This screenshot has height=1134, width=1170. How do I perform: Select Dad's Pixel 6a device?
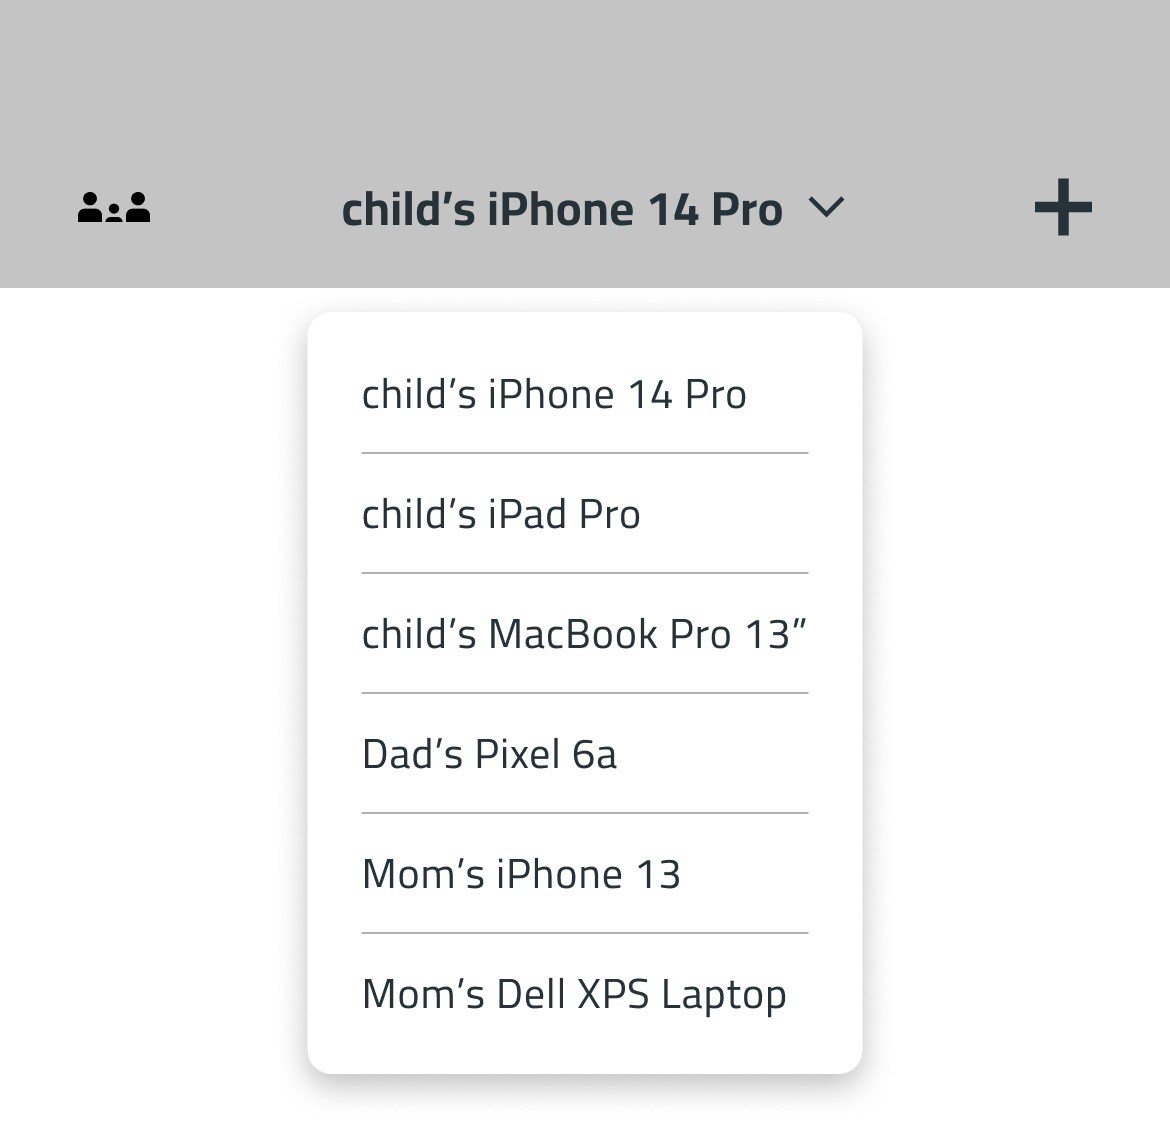pos(489,754)
